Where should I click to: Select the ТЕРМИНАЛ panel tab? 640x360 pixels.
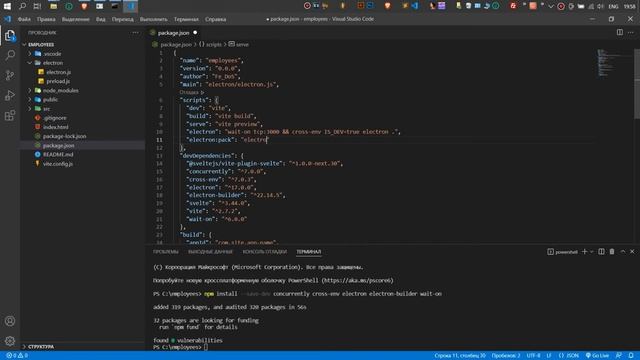click(x=309, y=252)
